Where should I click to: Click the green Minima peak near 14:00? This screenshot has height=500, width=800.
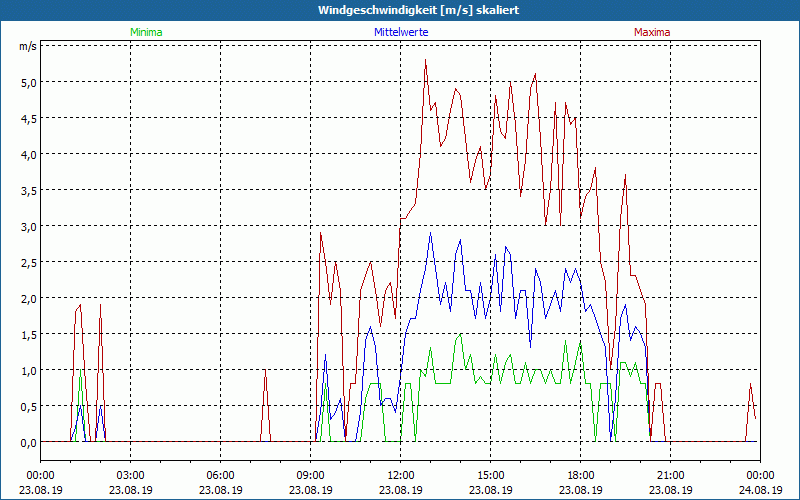[x=461, y=334]
